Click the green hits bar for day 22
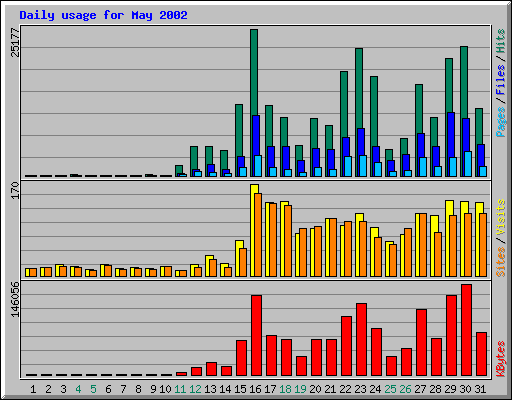 coord(344,103)
